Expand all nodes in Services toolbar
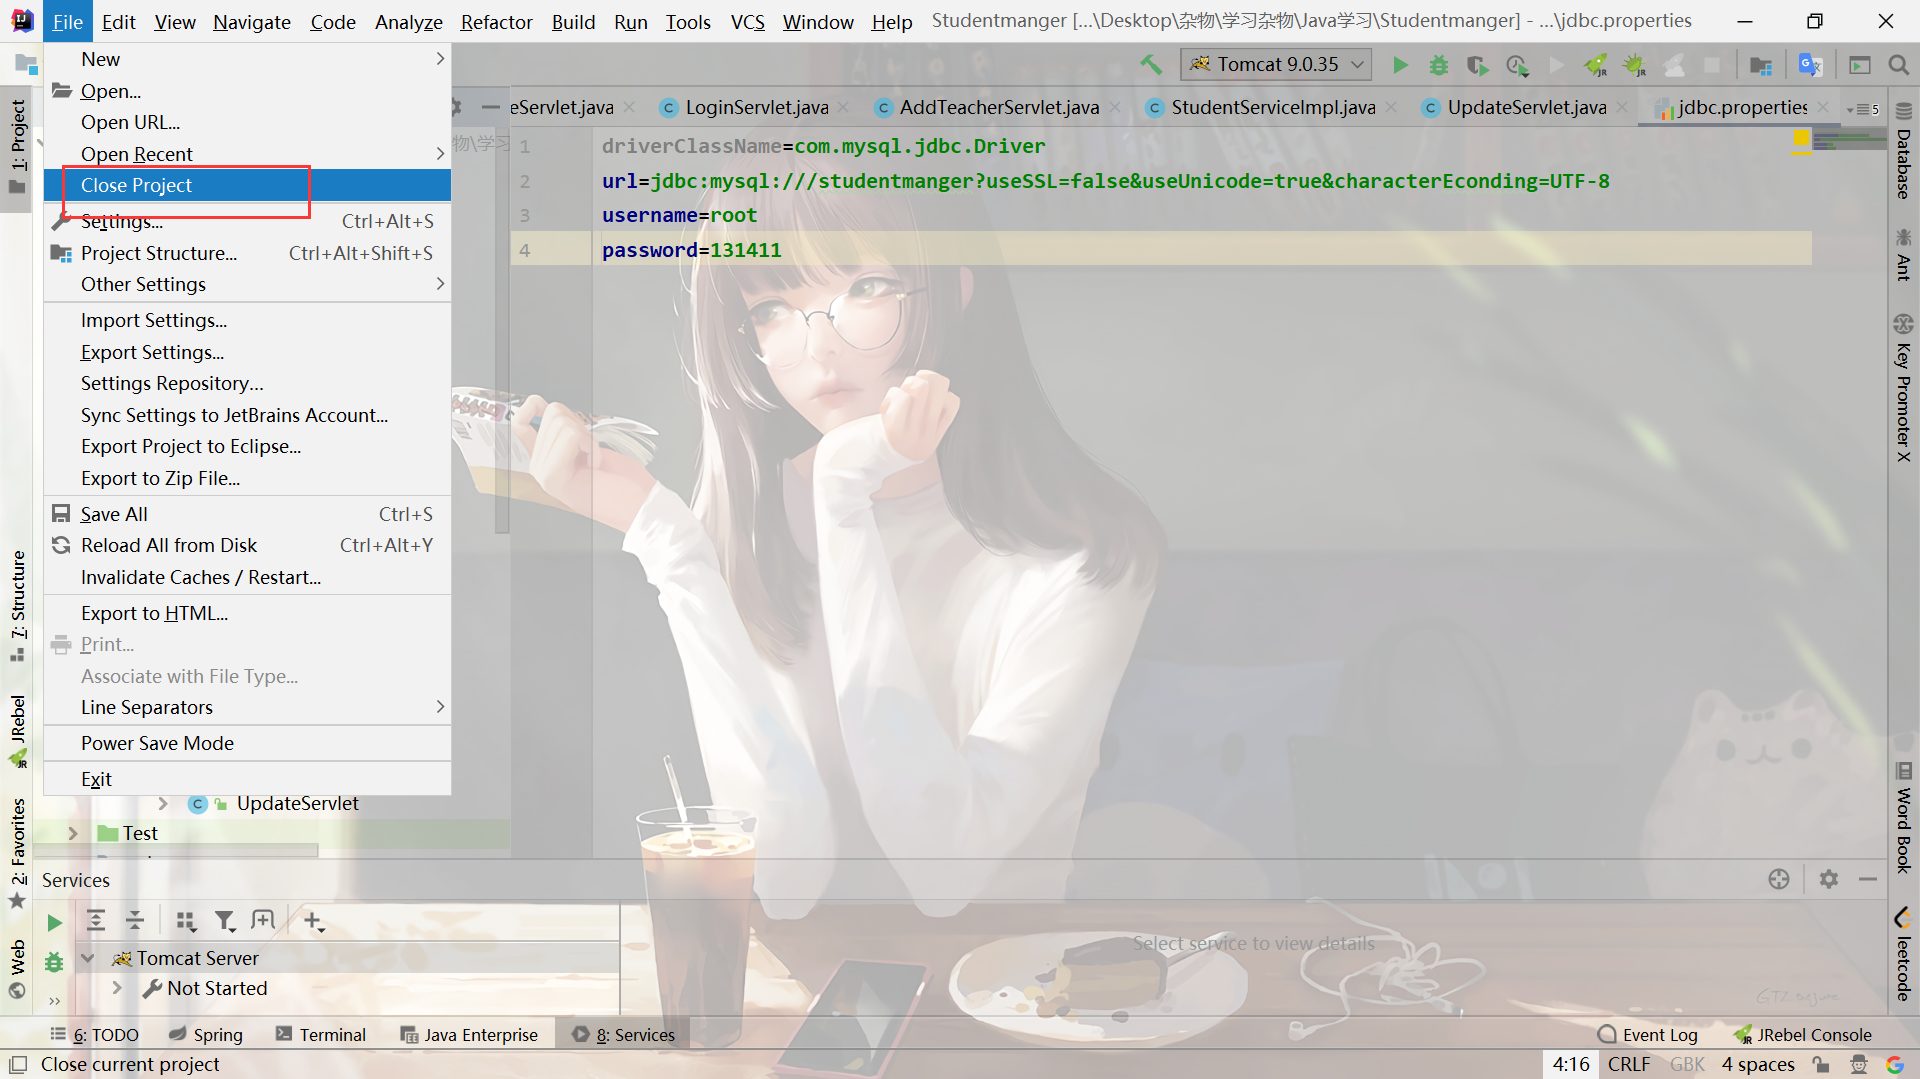Image resolution: width=1920 pixels, height=1079 pixels. point(96,921)
